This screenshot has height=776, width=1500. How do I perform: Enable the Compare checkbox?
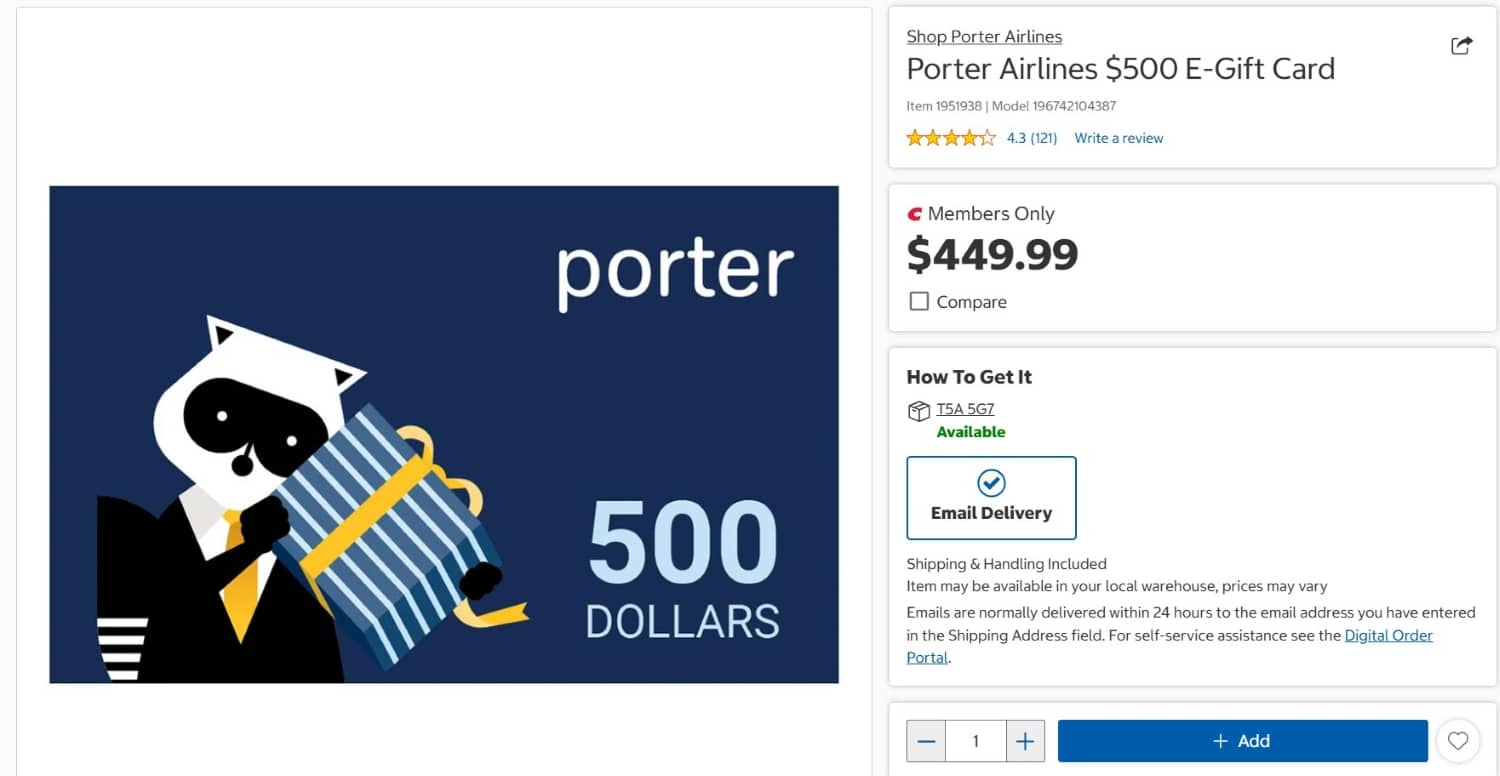[918, 301]
